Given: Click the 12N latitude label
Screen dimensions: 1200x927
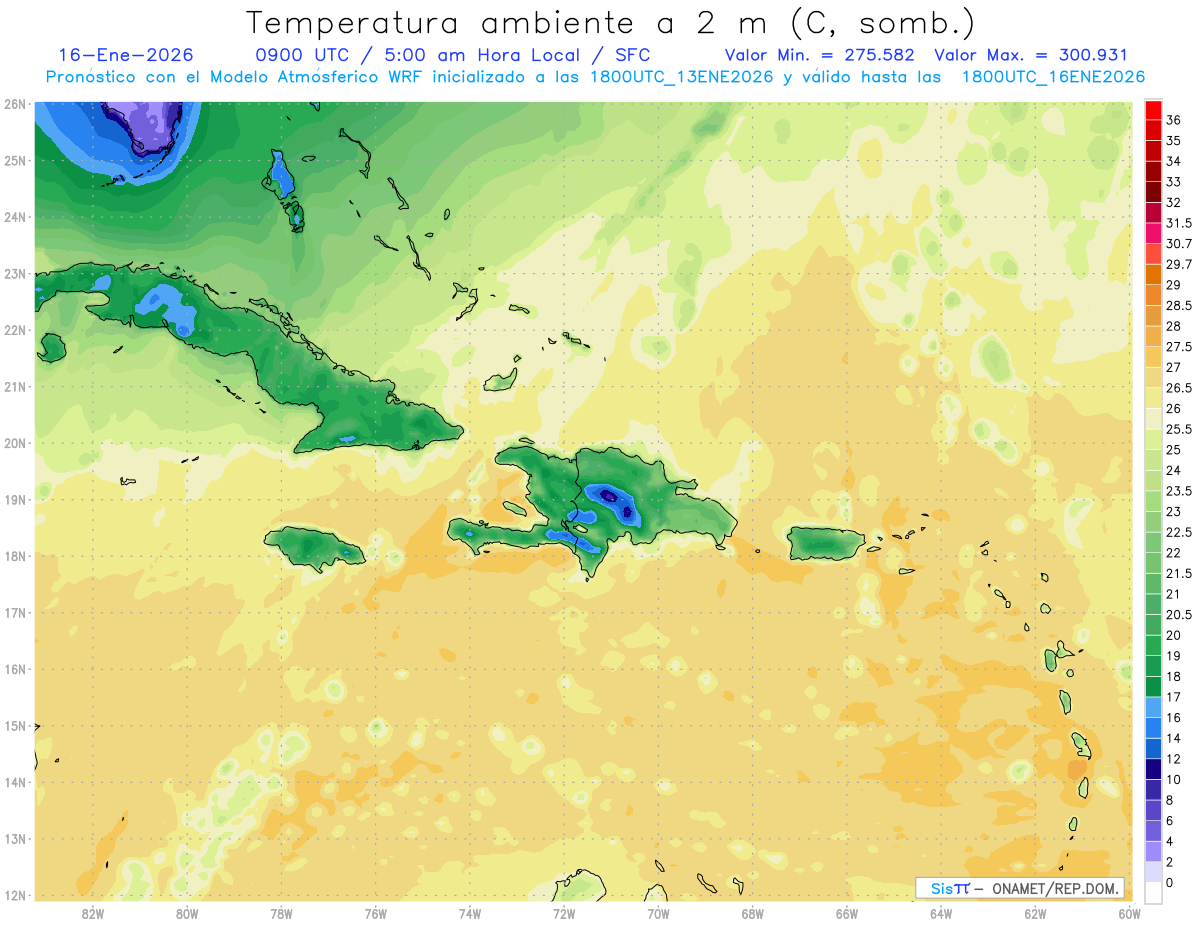Looking at the screenshot, I should pos(14,895).
